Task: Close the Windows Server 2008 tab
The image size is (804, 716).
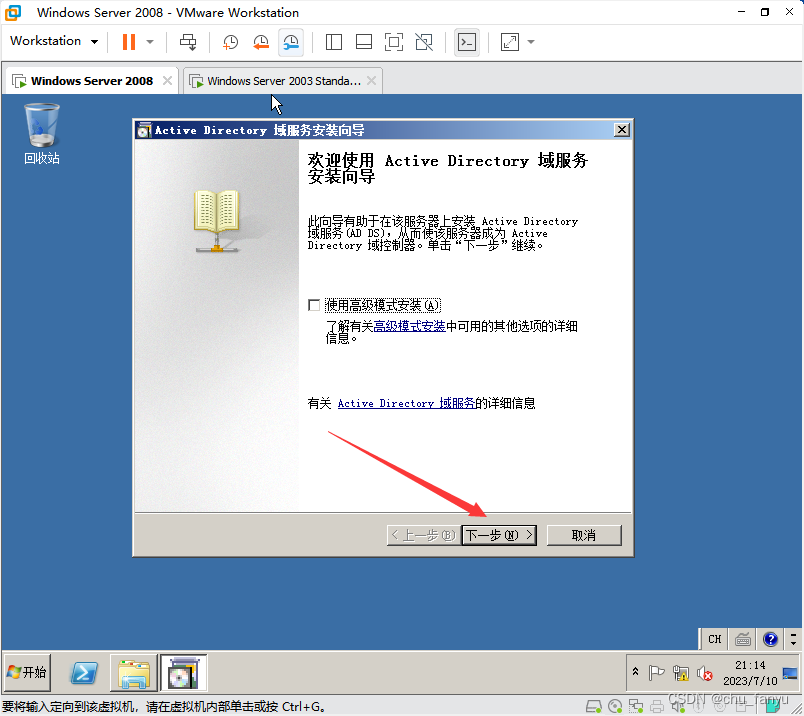Action: (167, 81)
